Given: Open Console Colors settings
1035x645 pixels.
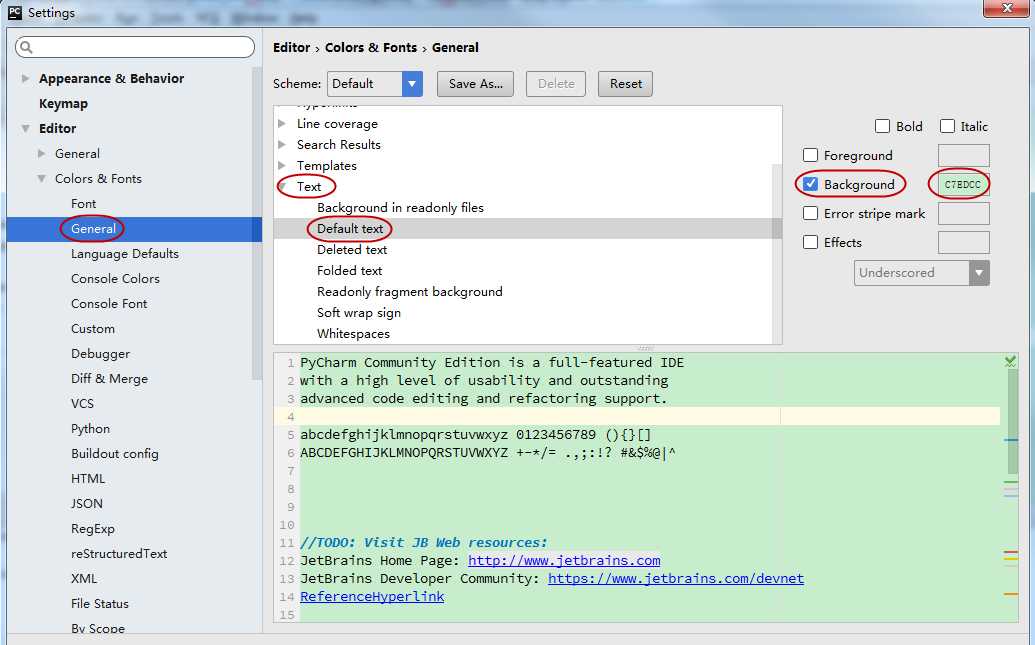Looking at the screenshot, I should pos(116,279).
